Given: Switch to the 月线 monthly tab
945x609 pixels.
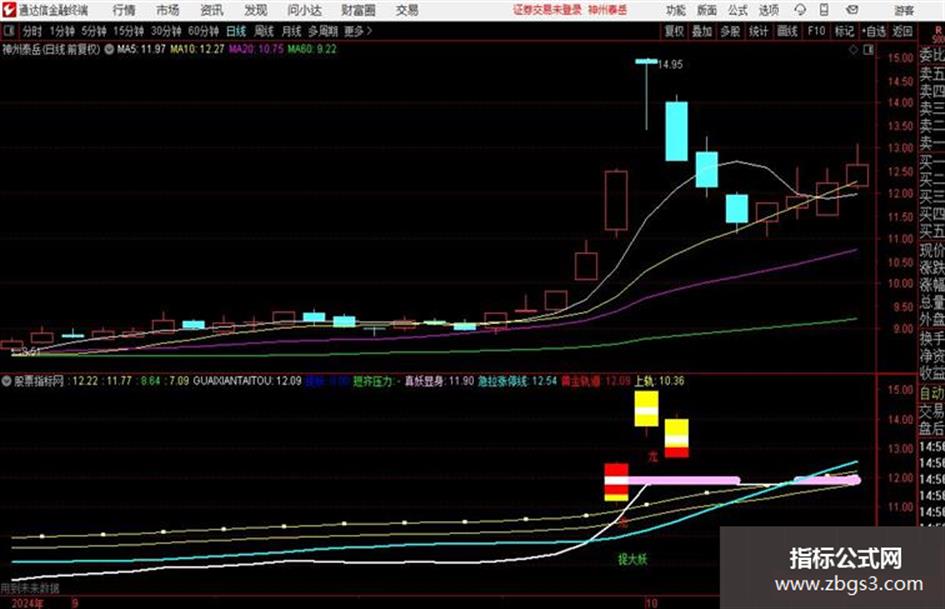Looking at the screenshot, I should (292, 31).
